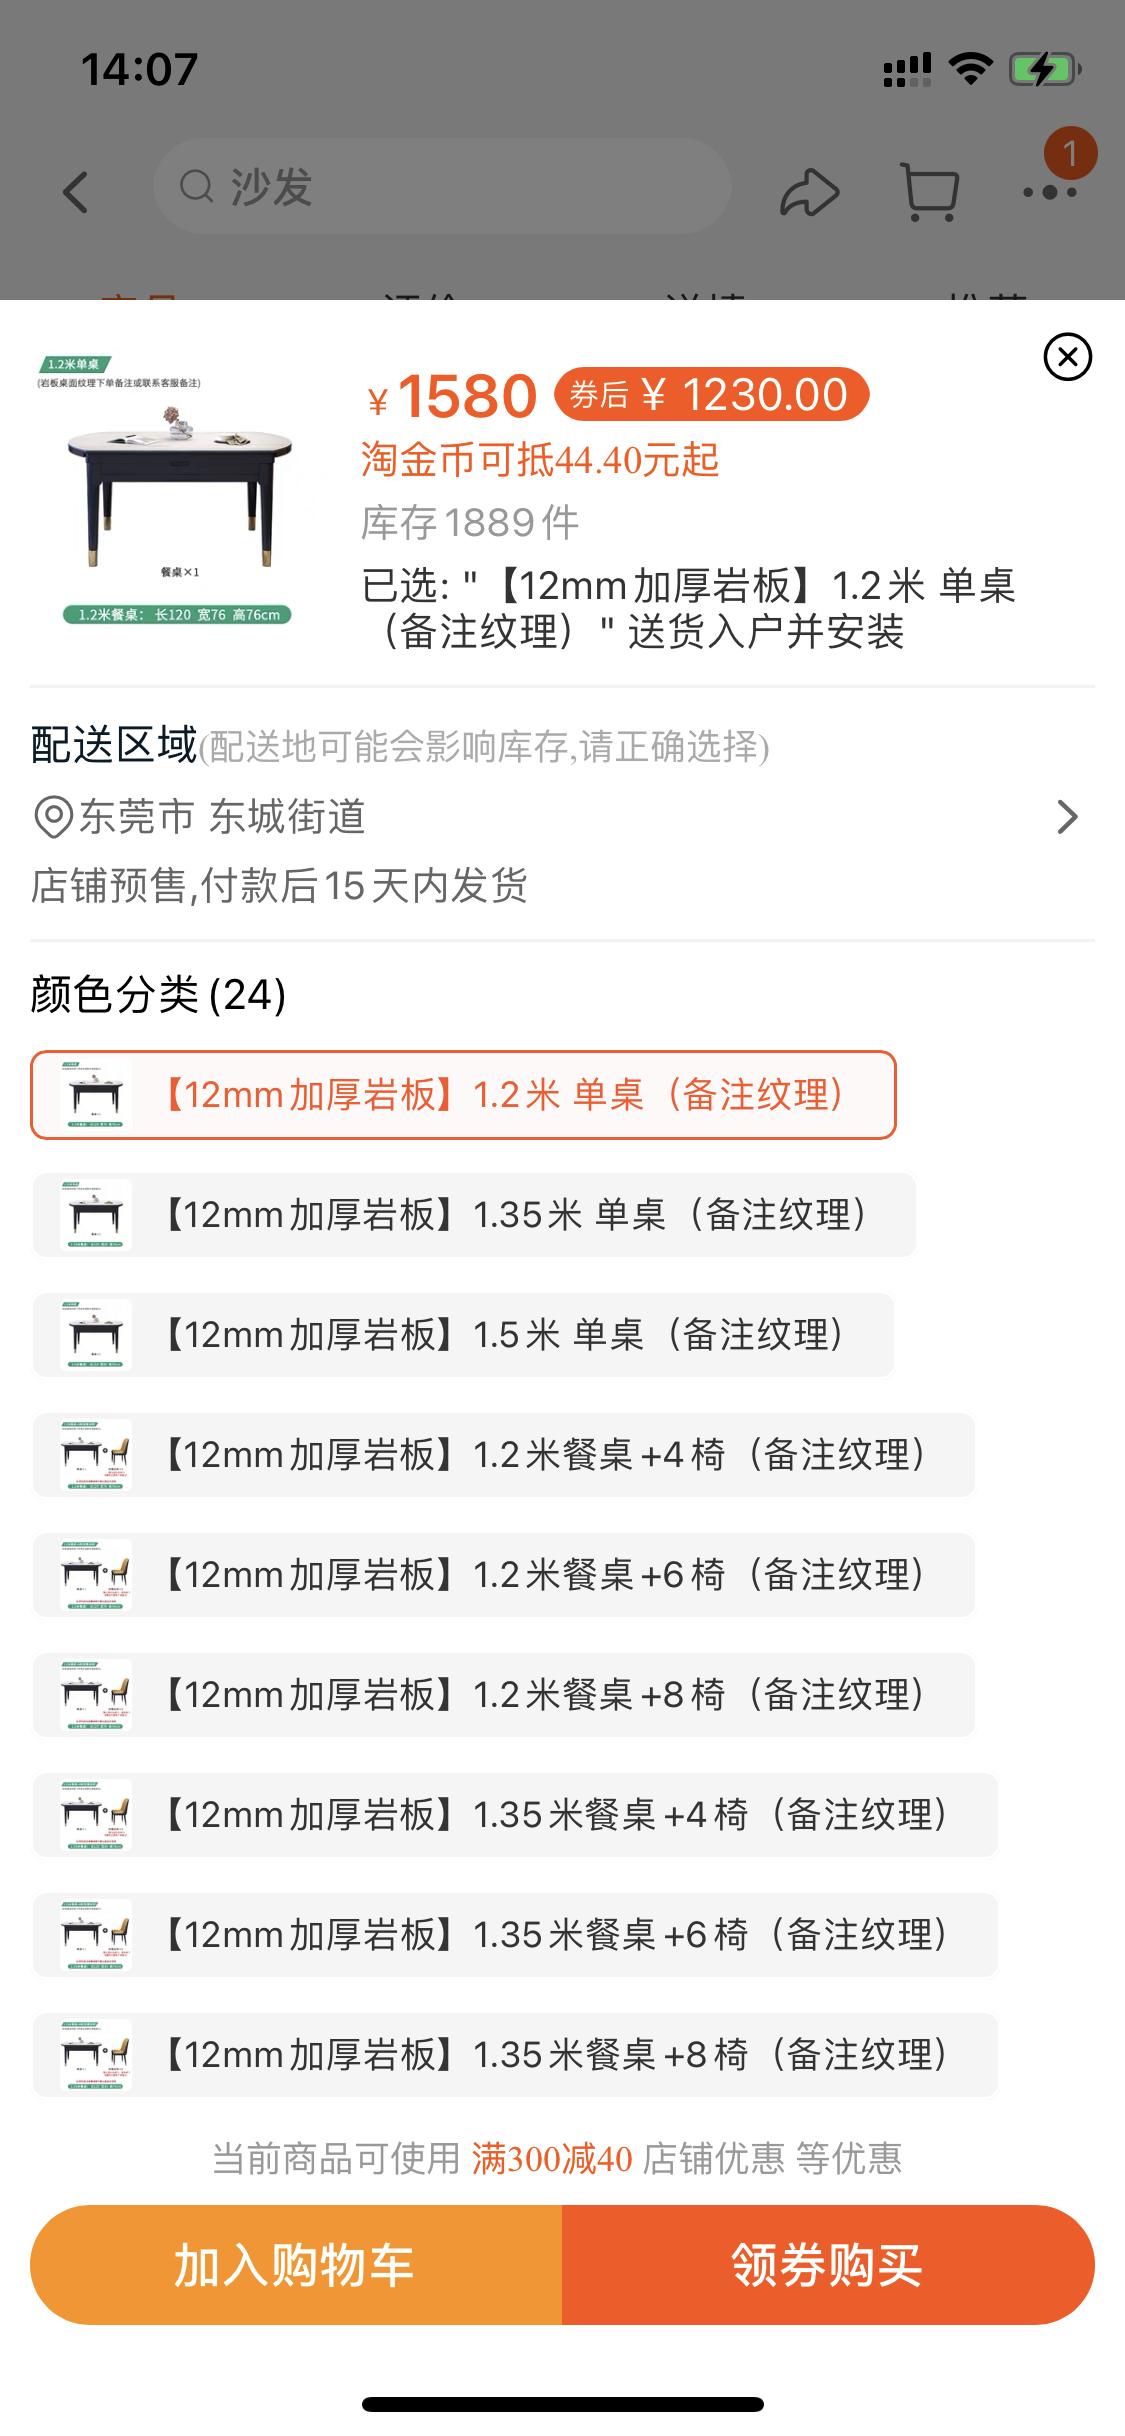
Task: Tap the search magnifier icon
Action: (197, 187)
